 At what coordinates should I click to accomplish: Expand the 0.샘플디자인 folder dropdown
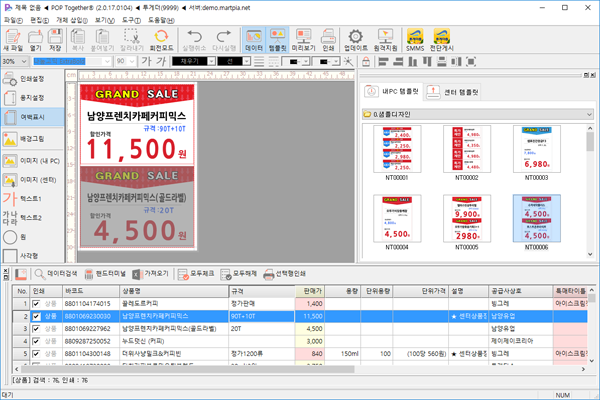point(589,114)
